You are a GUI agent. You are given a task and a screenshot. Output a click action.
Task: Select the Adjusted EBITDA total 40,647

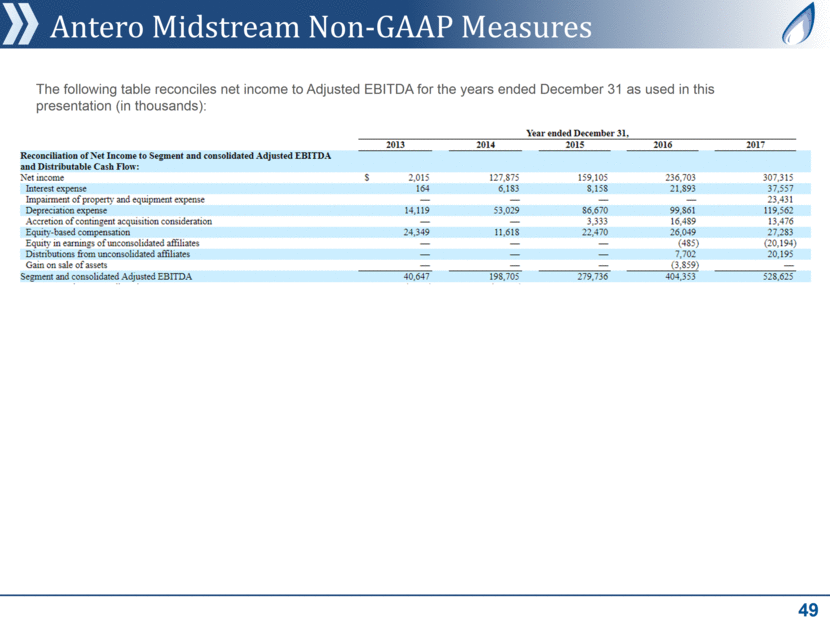coord(417,277)
